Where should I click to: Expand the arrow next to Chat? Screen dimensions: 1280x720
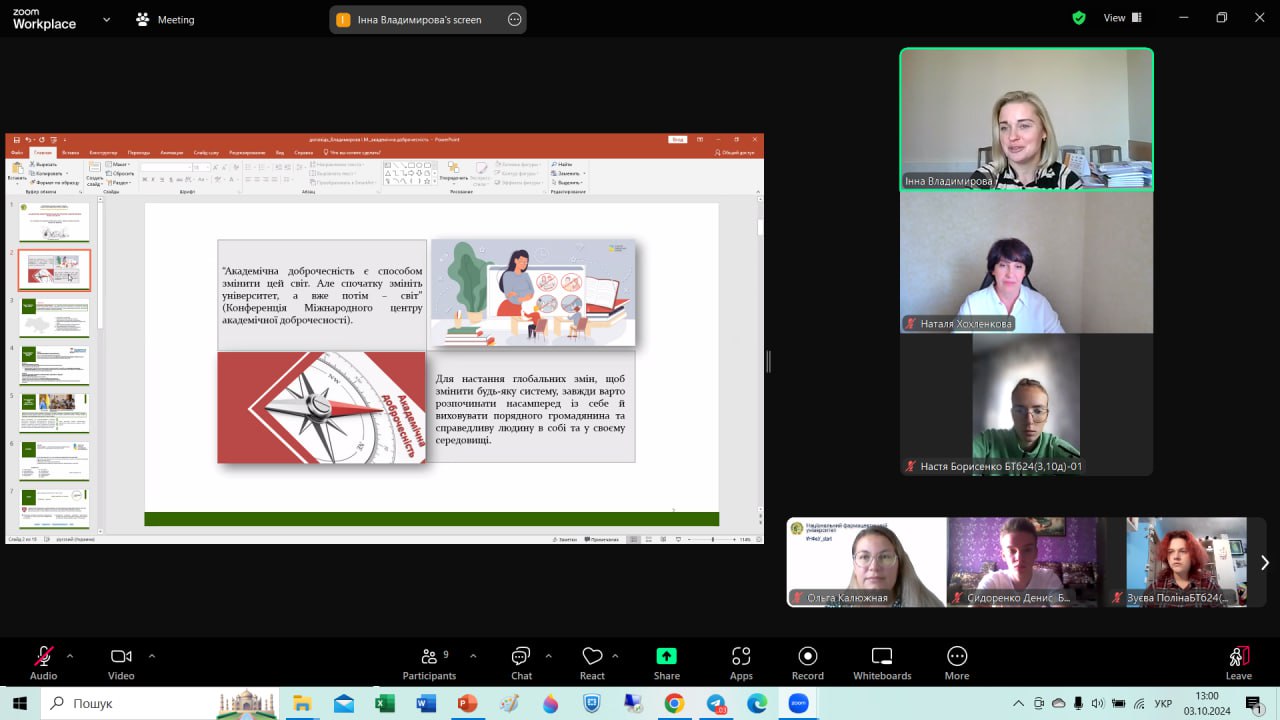click(548, 656)
